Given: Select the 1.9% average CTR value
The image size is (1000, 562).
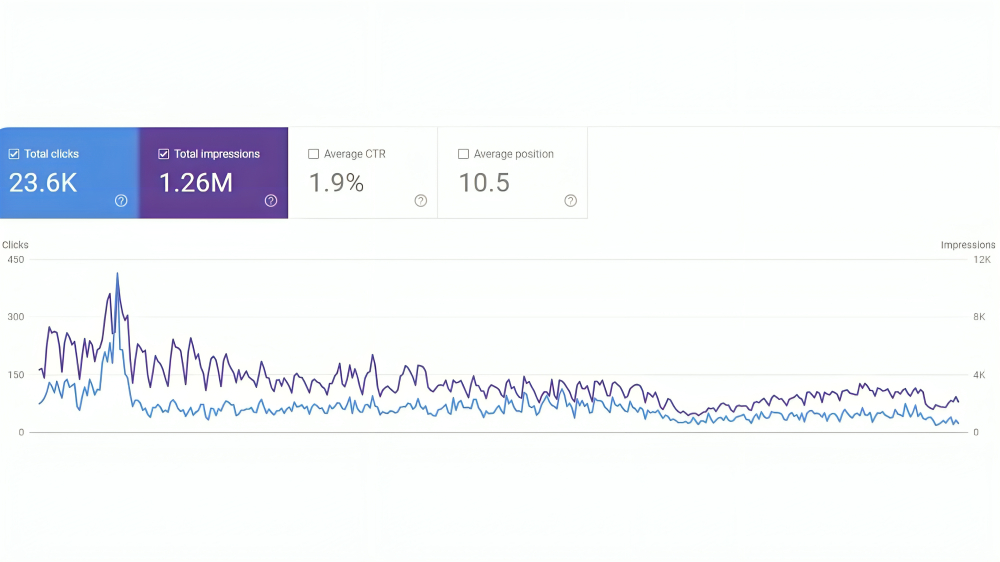Looking at the screenshot, I should (336, 182).
